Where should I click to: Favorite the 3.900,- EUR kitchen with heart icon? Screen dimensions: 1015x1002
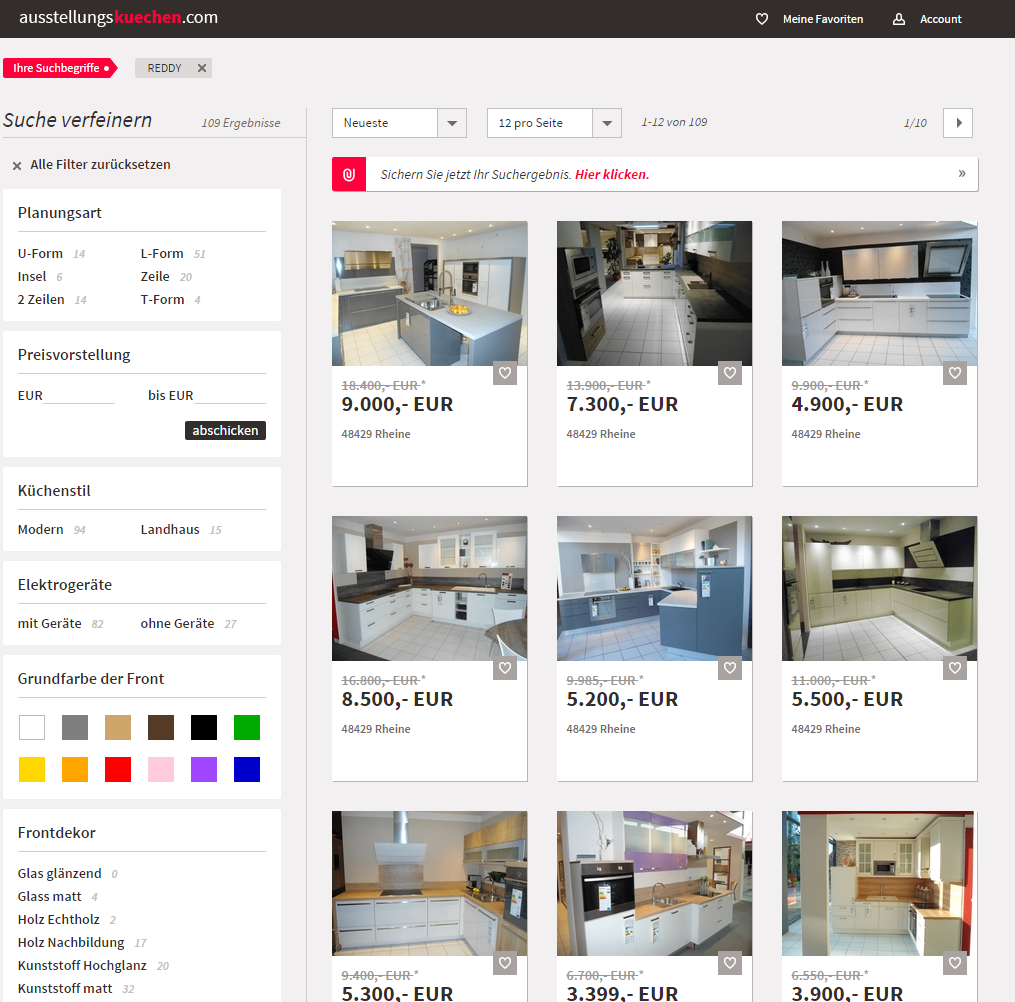[x=955, y=963]
